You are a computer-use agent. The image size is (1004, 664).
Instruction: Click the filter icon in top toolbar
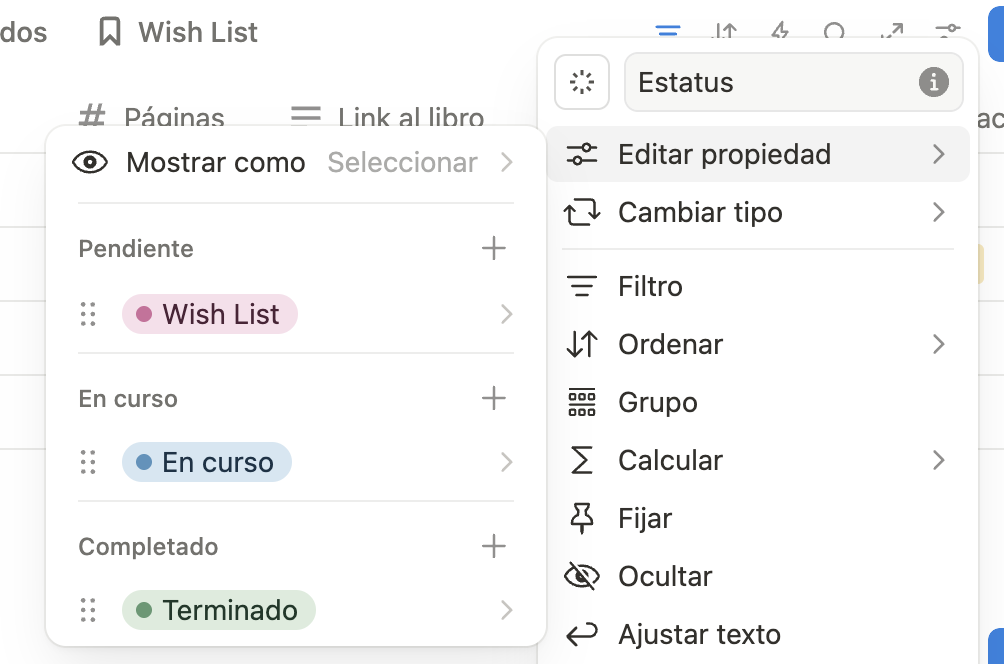[x=667, y=30]
